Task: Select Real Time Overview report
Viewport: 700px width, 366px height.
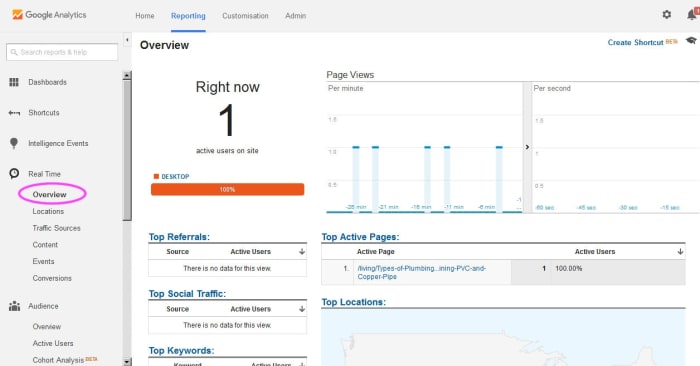Action: click(x=49, y=195)
